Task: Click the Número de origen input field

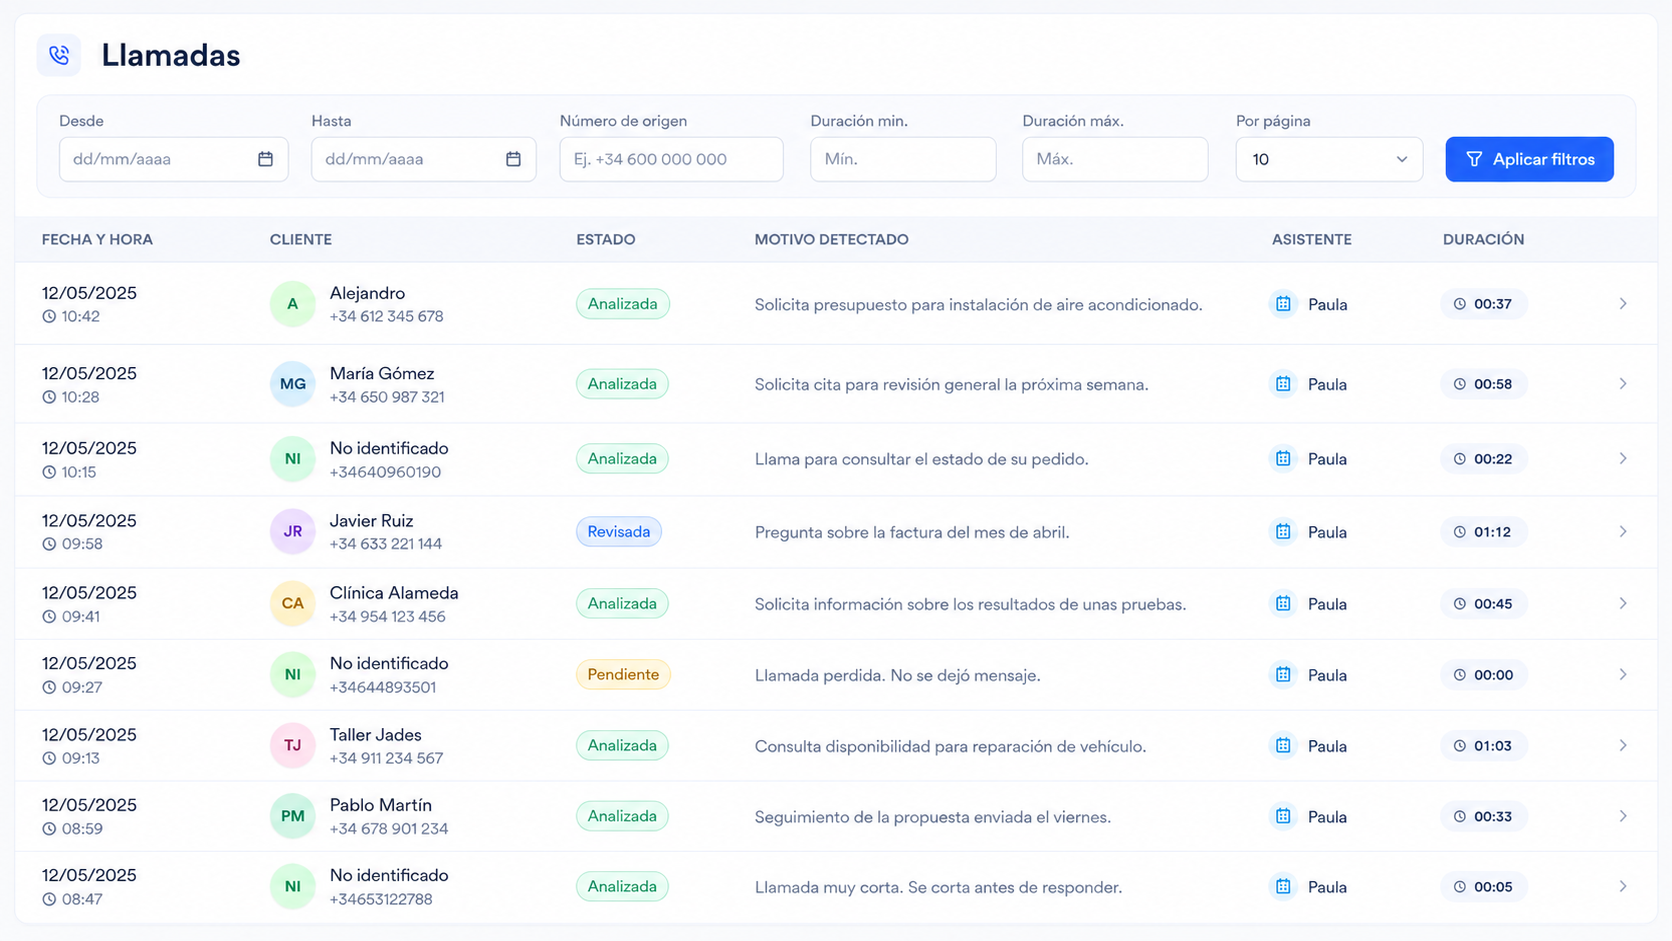Action: (x=671, y=159)
